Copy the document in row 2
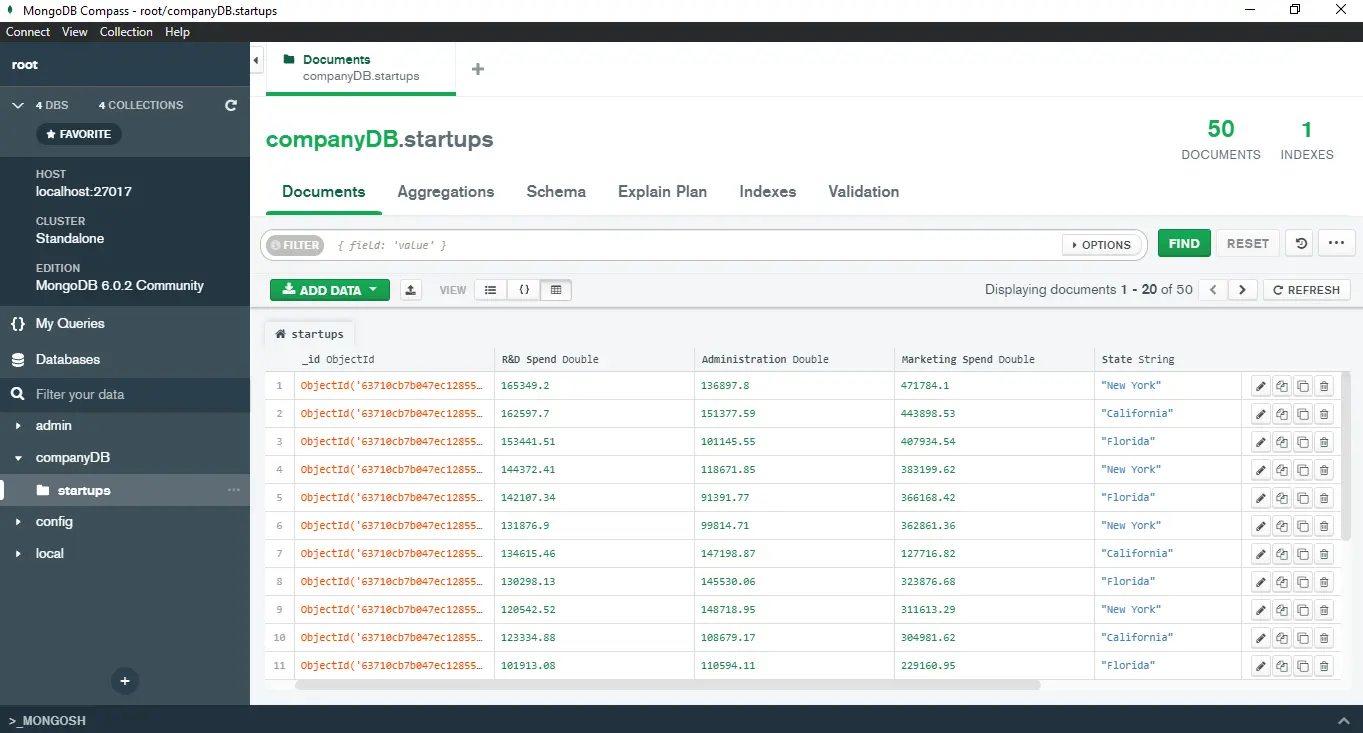The height and width of the screenshot is (733, 1363). [x=1282, y=414]
